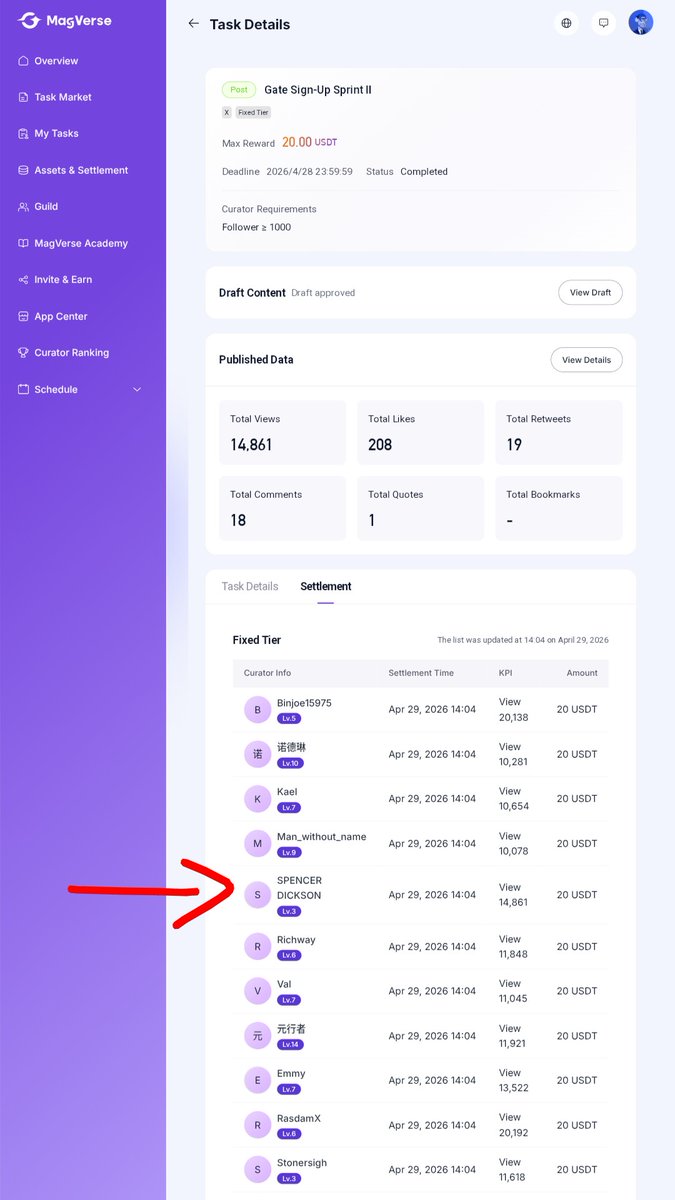
Task: Click the 元行者 curator avatar
Action: pyautogui.click(x=258, y=1036)
